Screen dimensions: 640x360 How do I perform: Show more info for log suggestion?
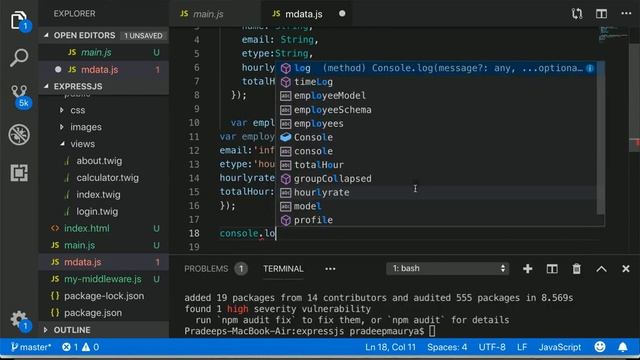(590, 68)
